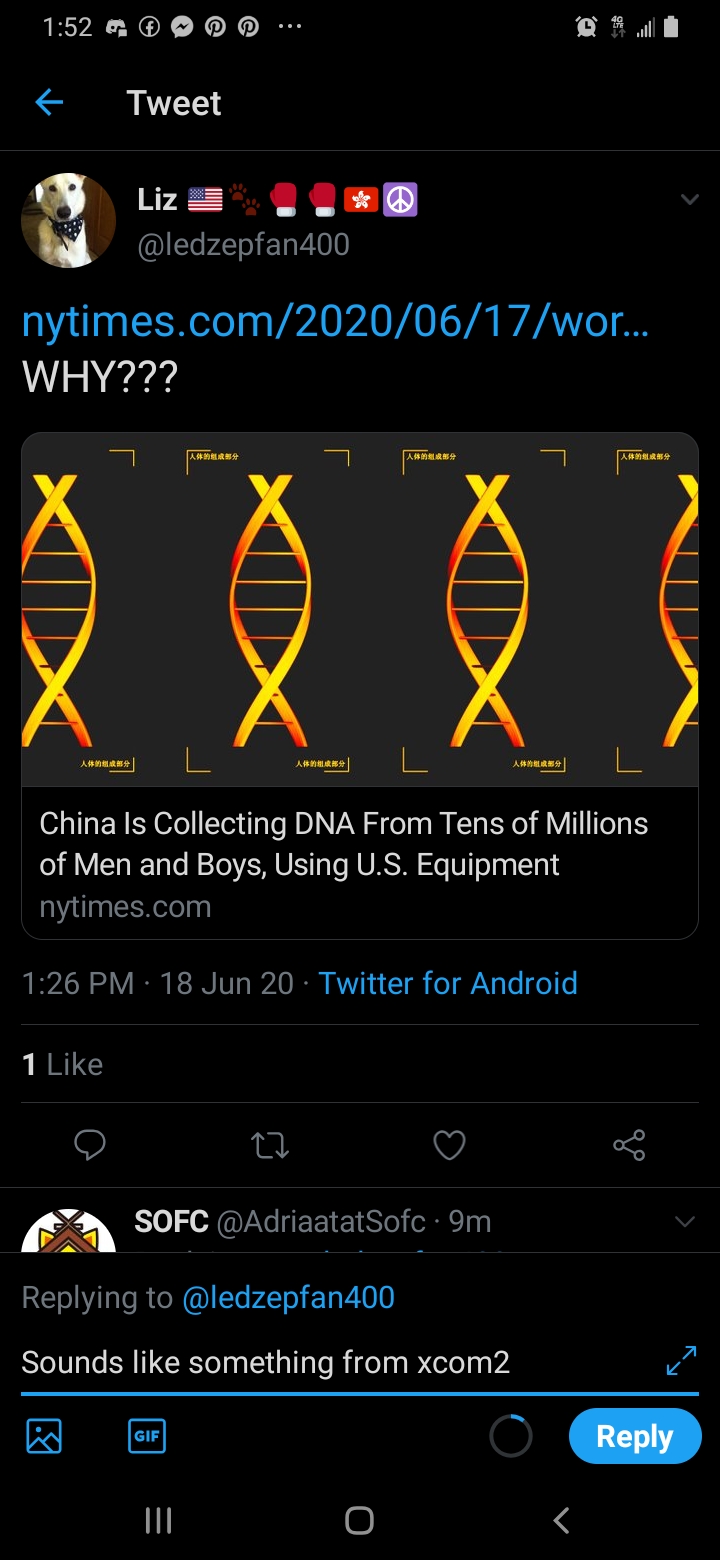720x1560 pixels.
Task: Tap the back arrow icon
Action: (x=48, y=103)
